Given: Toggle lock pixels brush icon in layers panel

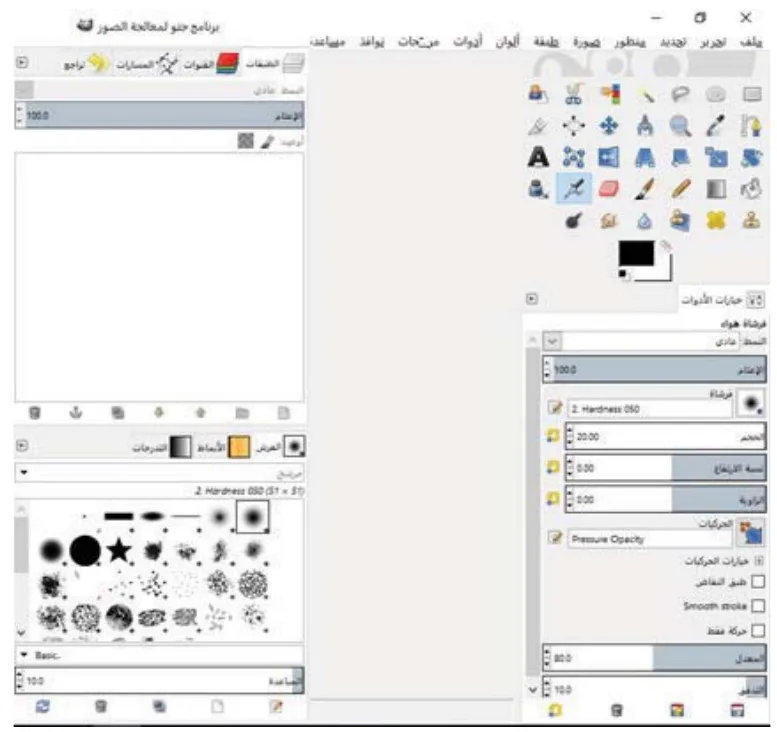Looking at the screenshot, I should tap(268, 142).
